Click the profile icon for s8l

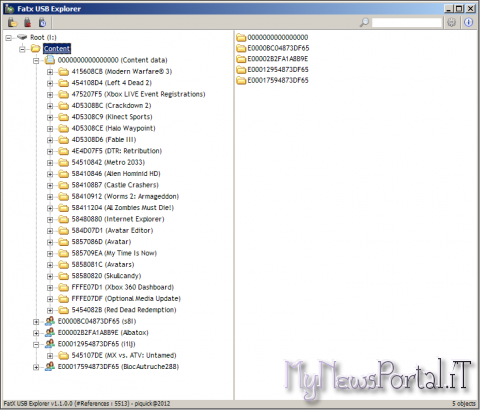50,321
